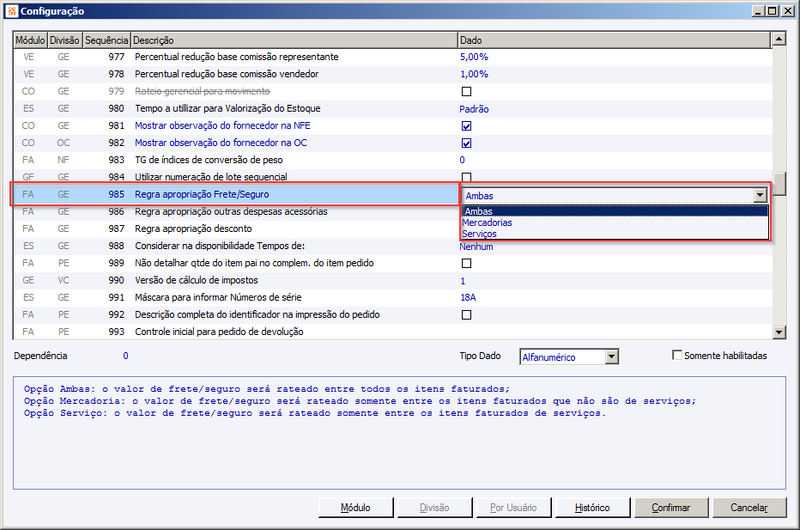Close the Configuração window
Viewport: 800px width, 530px height.
click(x=787, y=11)
